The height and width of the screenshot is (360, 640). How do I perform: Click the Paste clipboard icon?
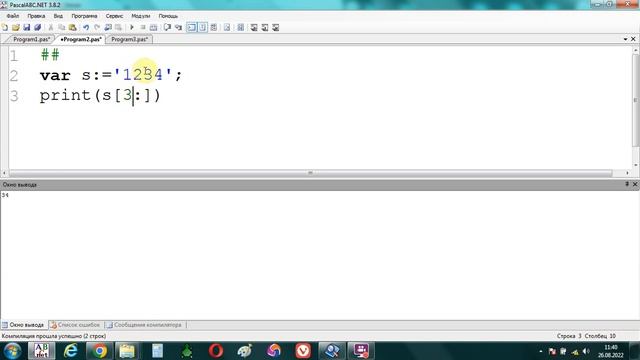point(73,27)
